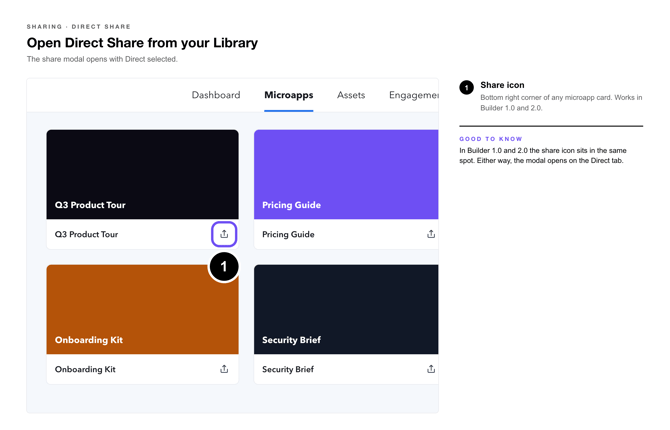This screenshot has width=670, height=430.
Task: Click the 'SHARING · DIRECT SHARE' breadcrumb text
Action: click(79, 27)
